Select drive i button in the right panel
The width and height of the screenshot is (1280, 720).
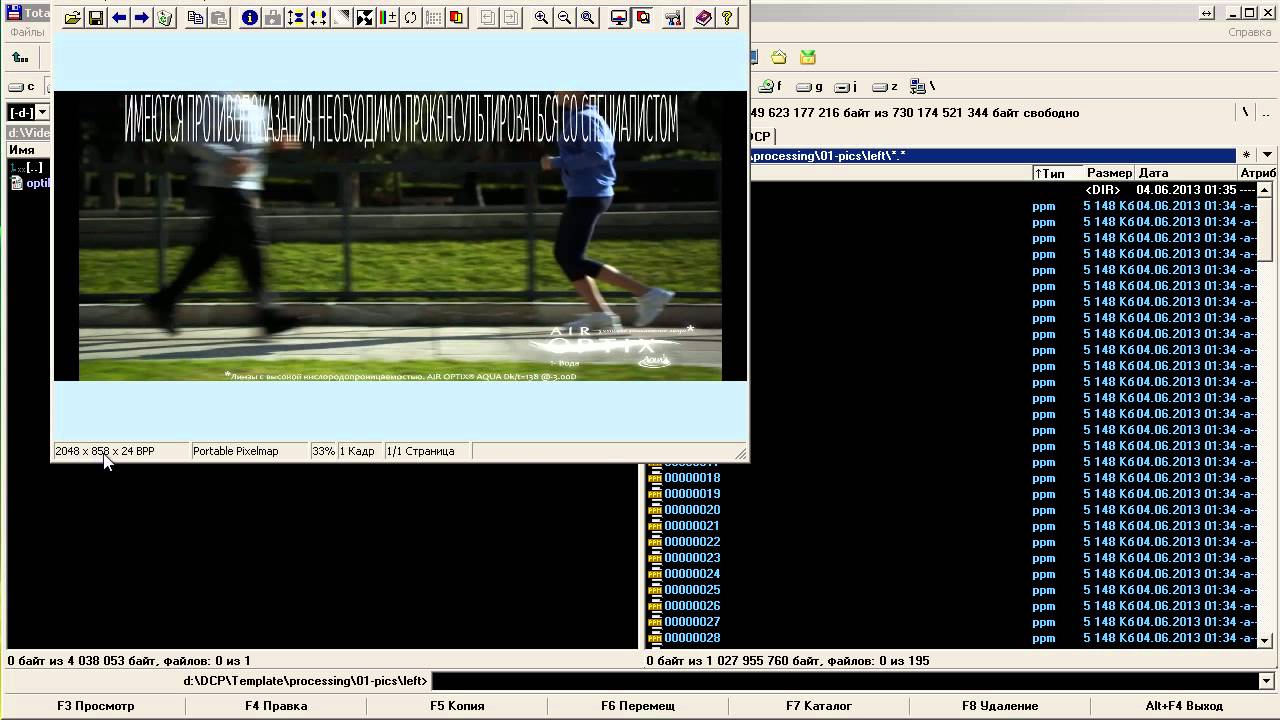pyautogui.click(x=847, y=87)
